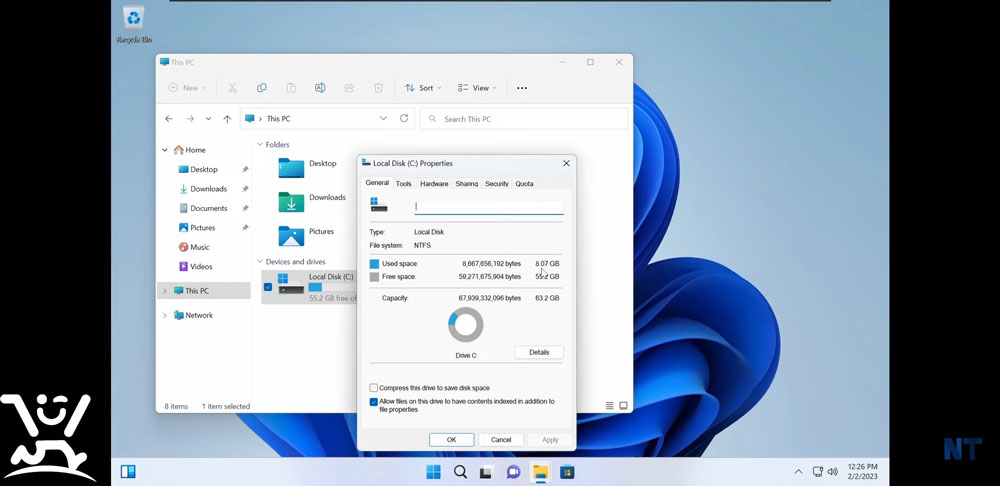Viewport: 1000px width, 486px height.
Task: Expand the This PC tree node
Action: [x=165, y=291]
